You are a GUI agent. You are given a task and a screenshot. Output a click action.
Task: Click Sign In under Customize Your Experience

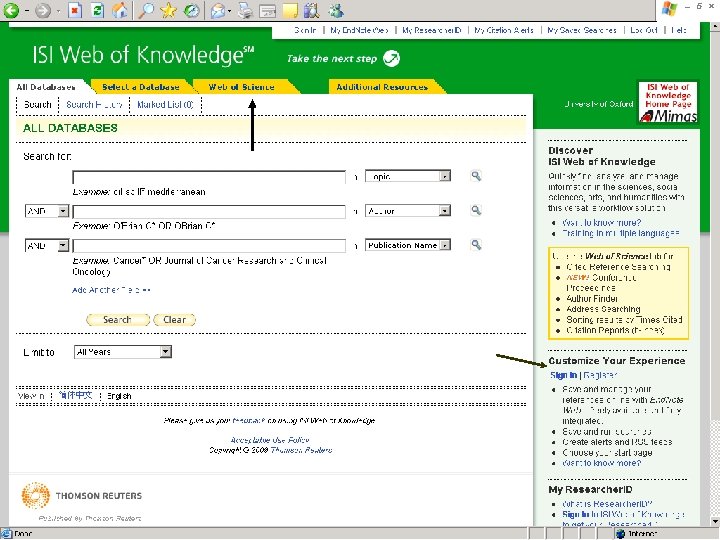(563, 375)
